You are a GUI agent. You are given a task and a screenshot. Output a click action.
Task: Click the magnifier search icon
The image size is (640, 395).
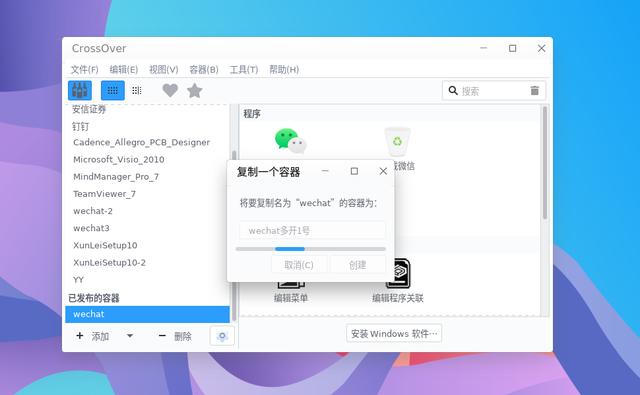[453, 90]
